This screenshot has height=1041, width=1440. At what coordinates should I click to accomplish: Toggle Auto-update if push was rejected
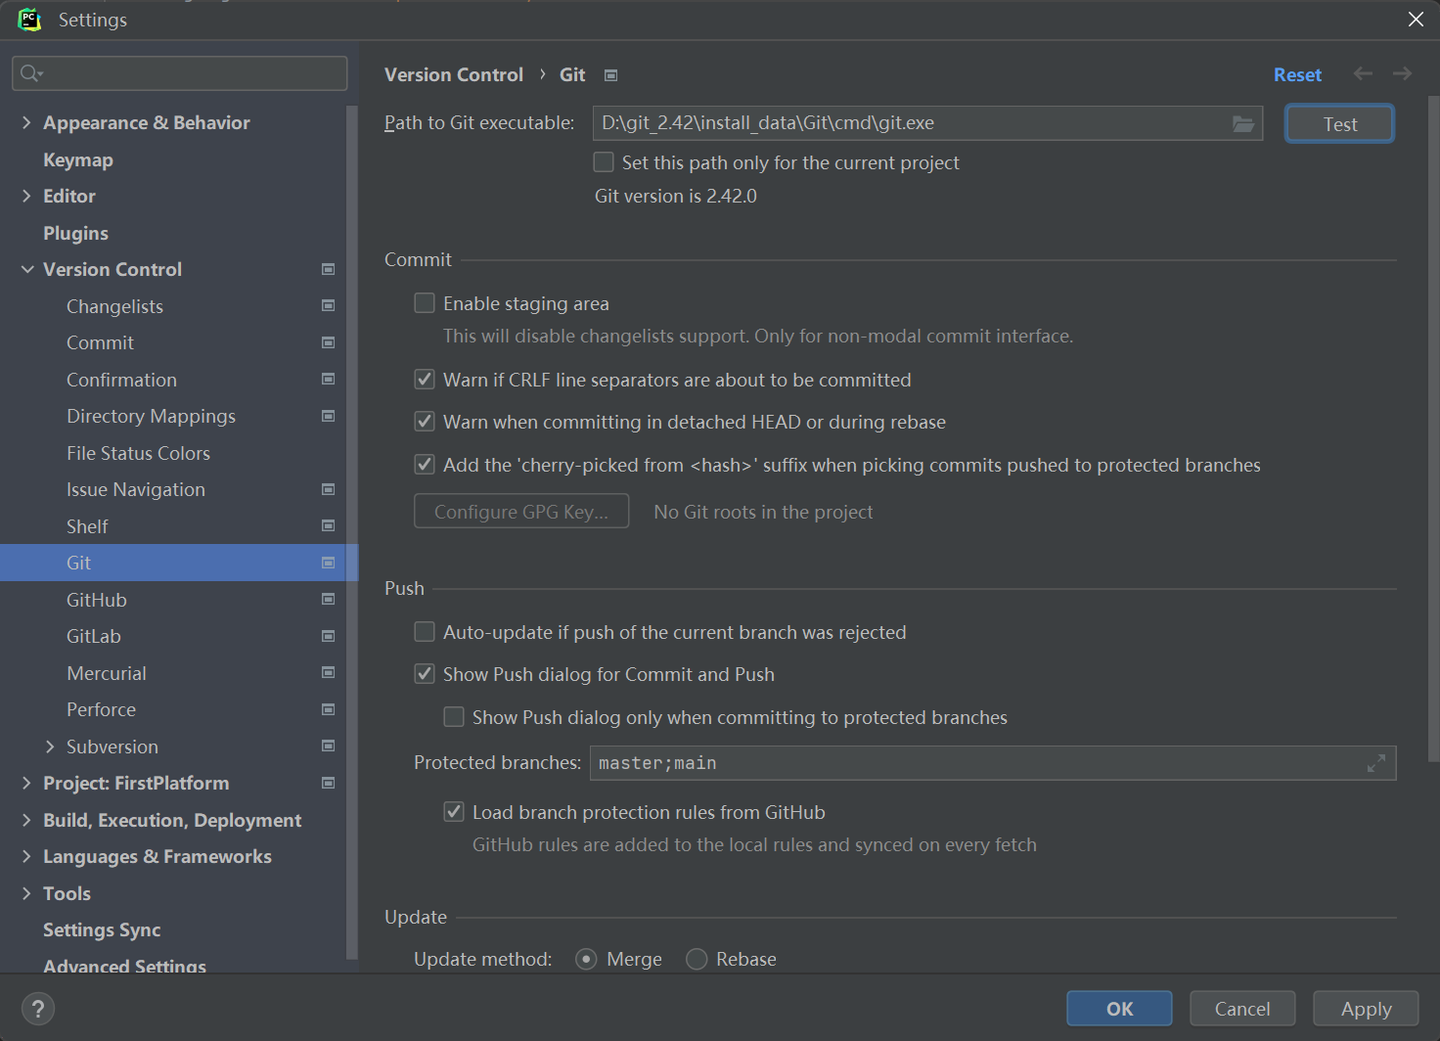coord(425,632)
